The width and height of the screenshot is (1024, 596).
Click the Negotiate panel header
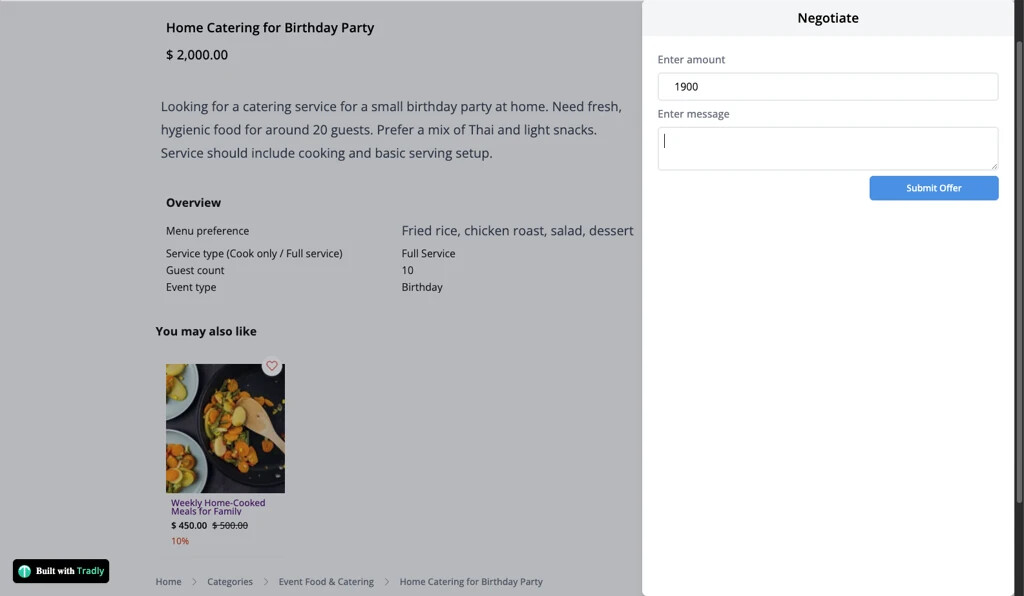click(x=827, y=18)
